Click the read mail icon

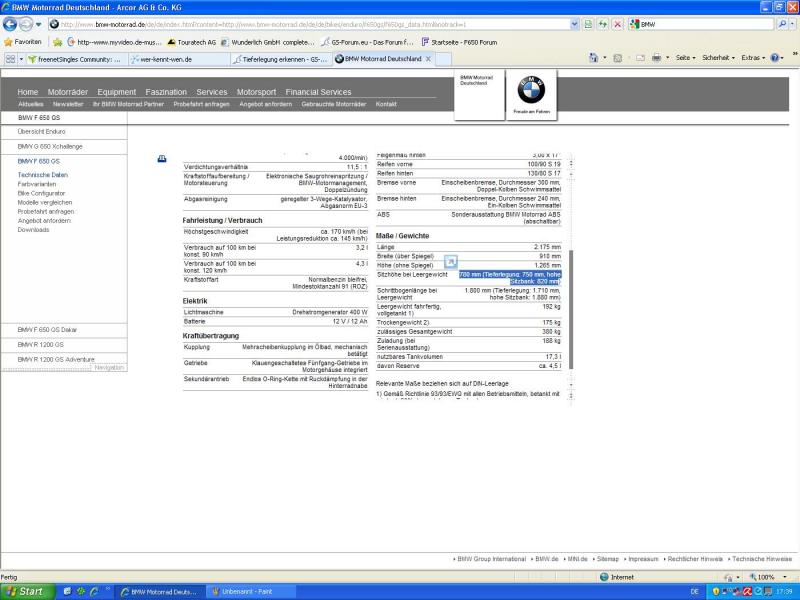coord(640,58)
